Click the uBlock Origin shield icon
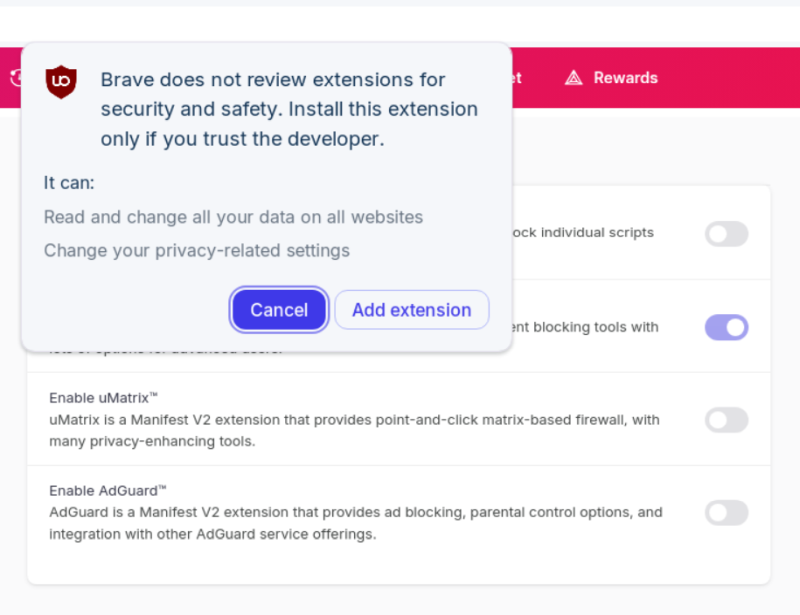This screenshot has height=615, width=800. [x=62, y=82]
